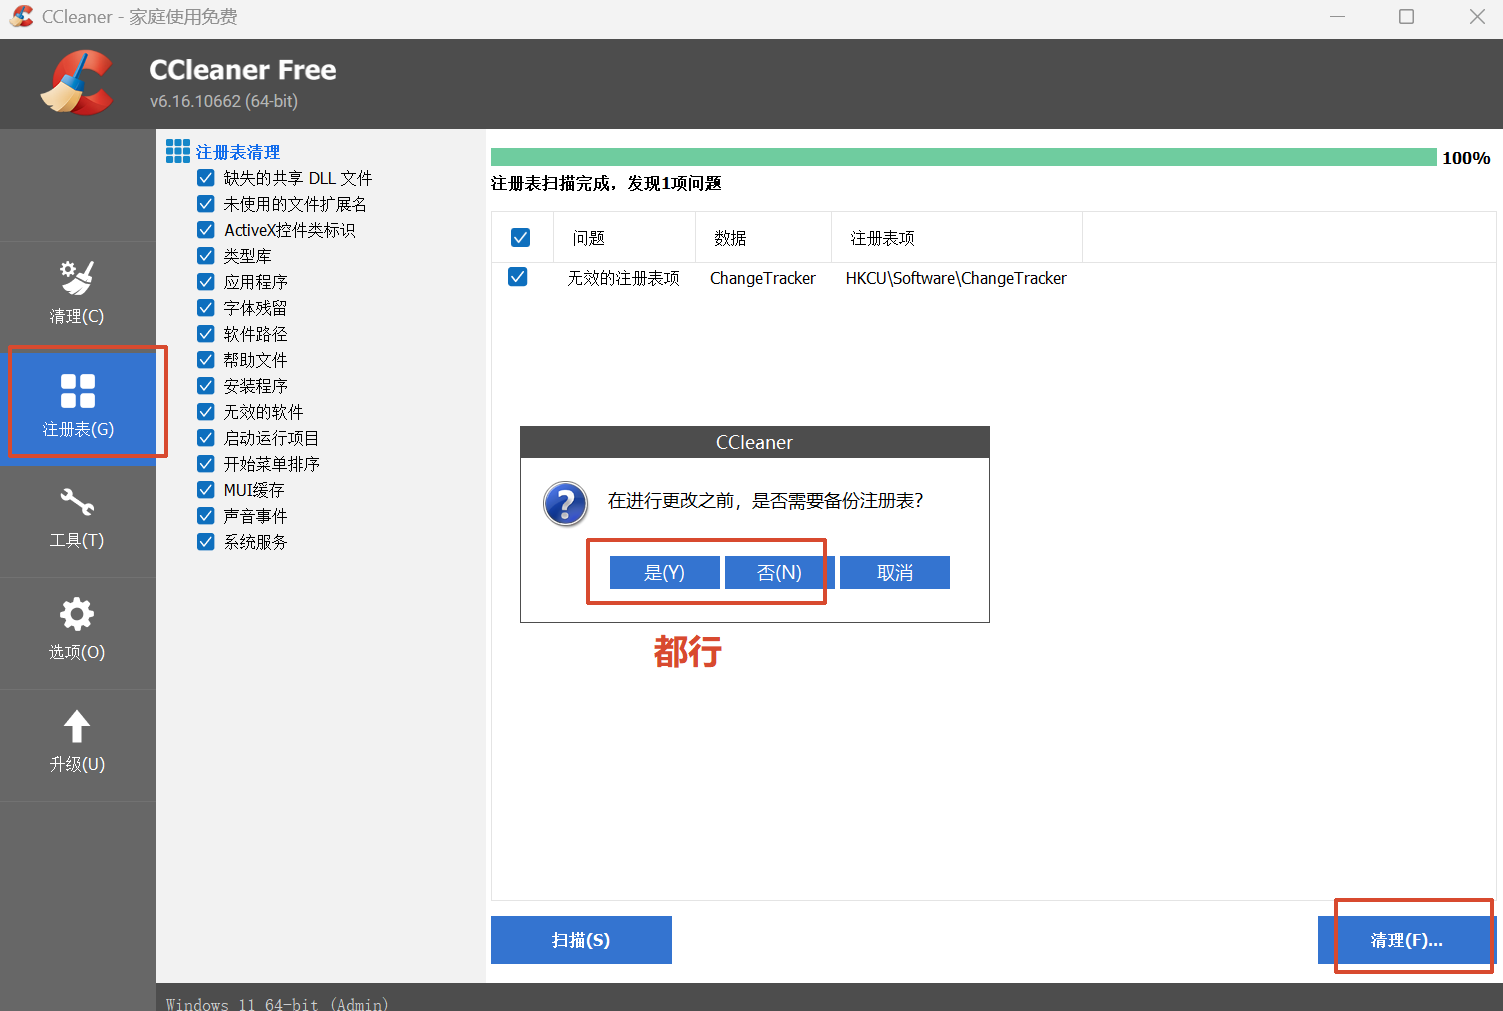Toggle the 无效的软件 checkbox
This screenshot has height=1011, width=1503.
click(206, 412)
